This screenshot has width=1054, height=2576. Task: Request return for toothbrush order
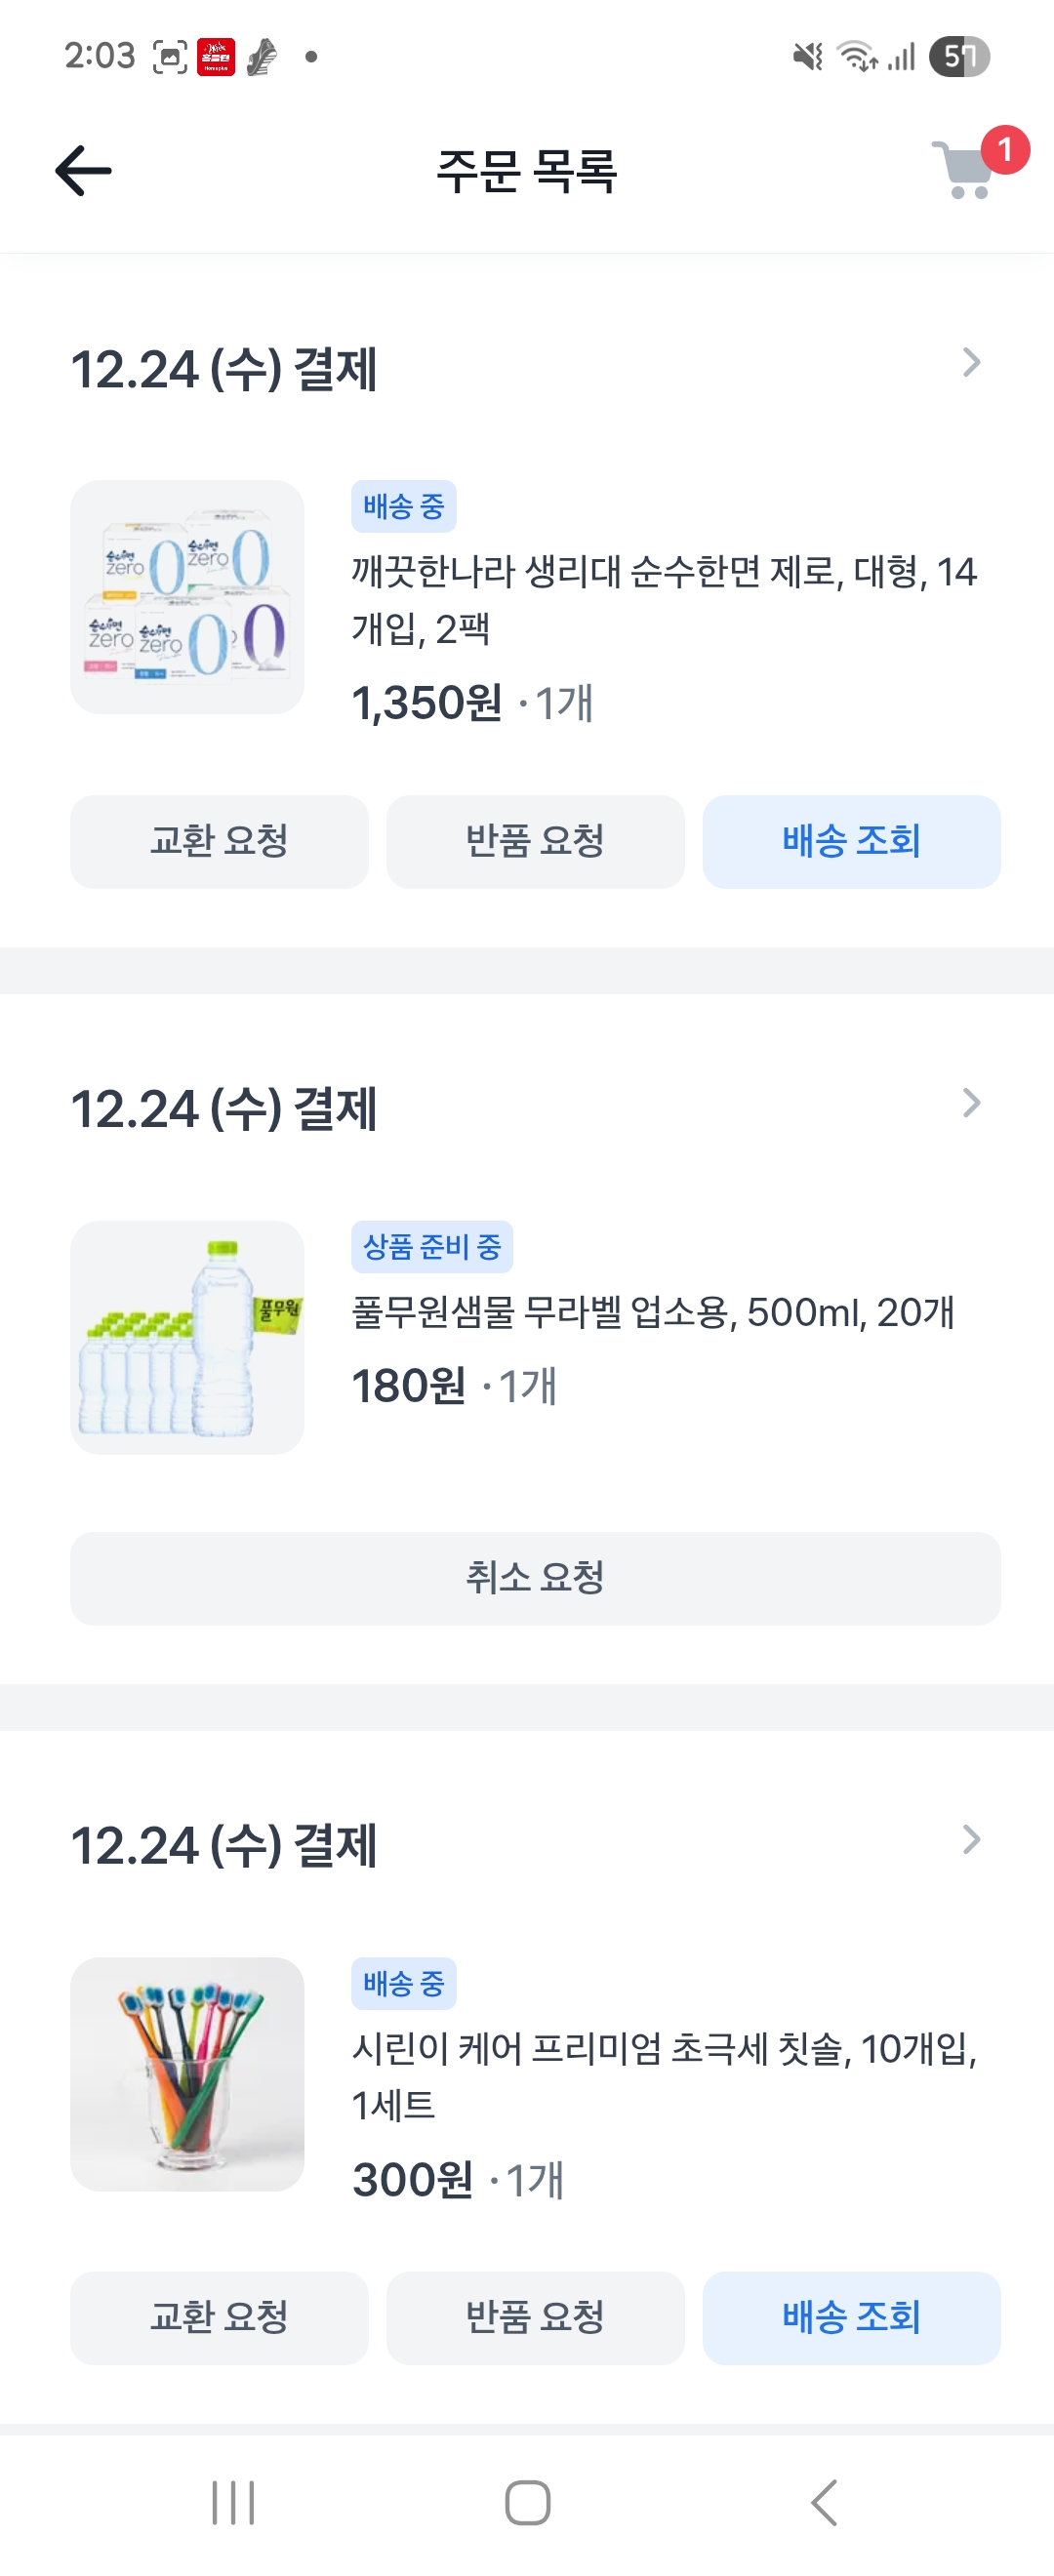tap(535, 2317)
